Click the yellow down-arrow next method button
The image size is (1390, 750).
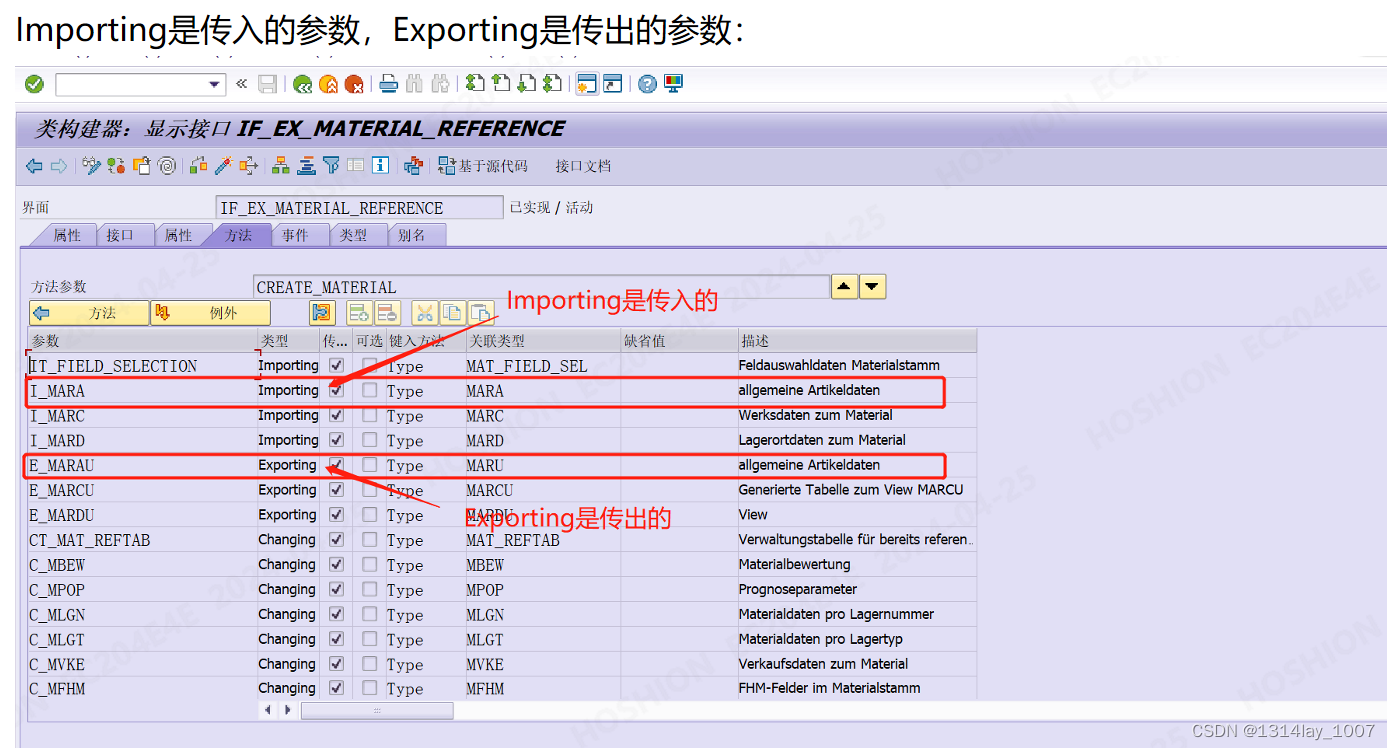873,287
